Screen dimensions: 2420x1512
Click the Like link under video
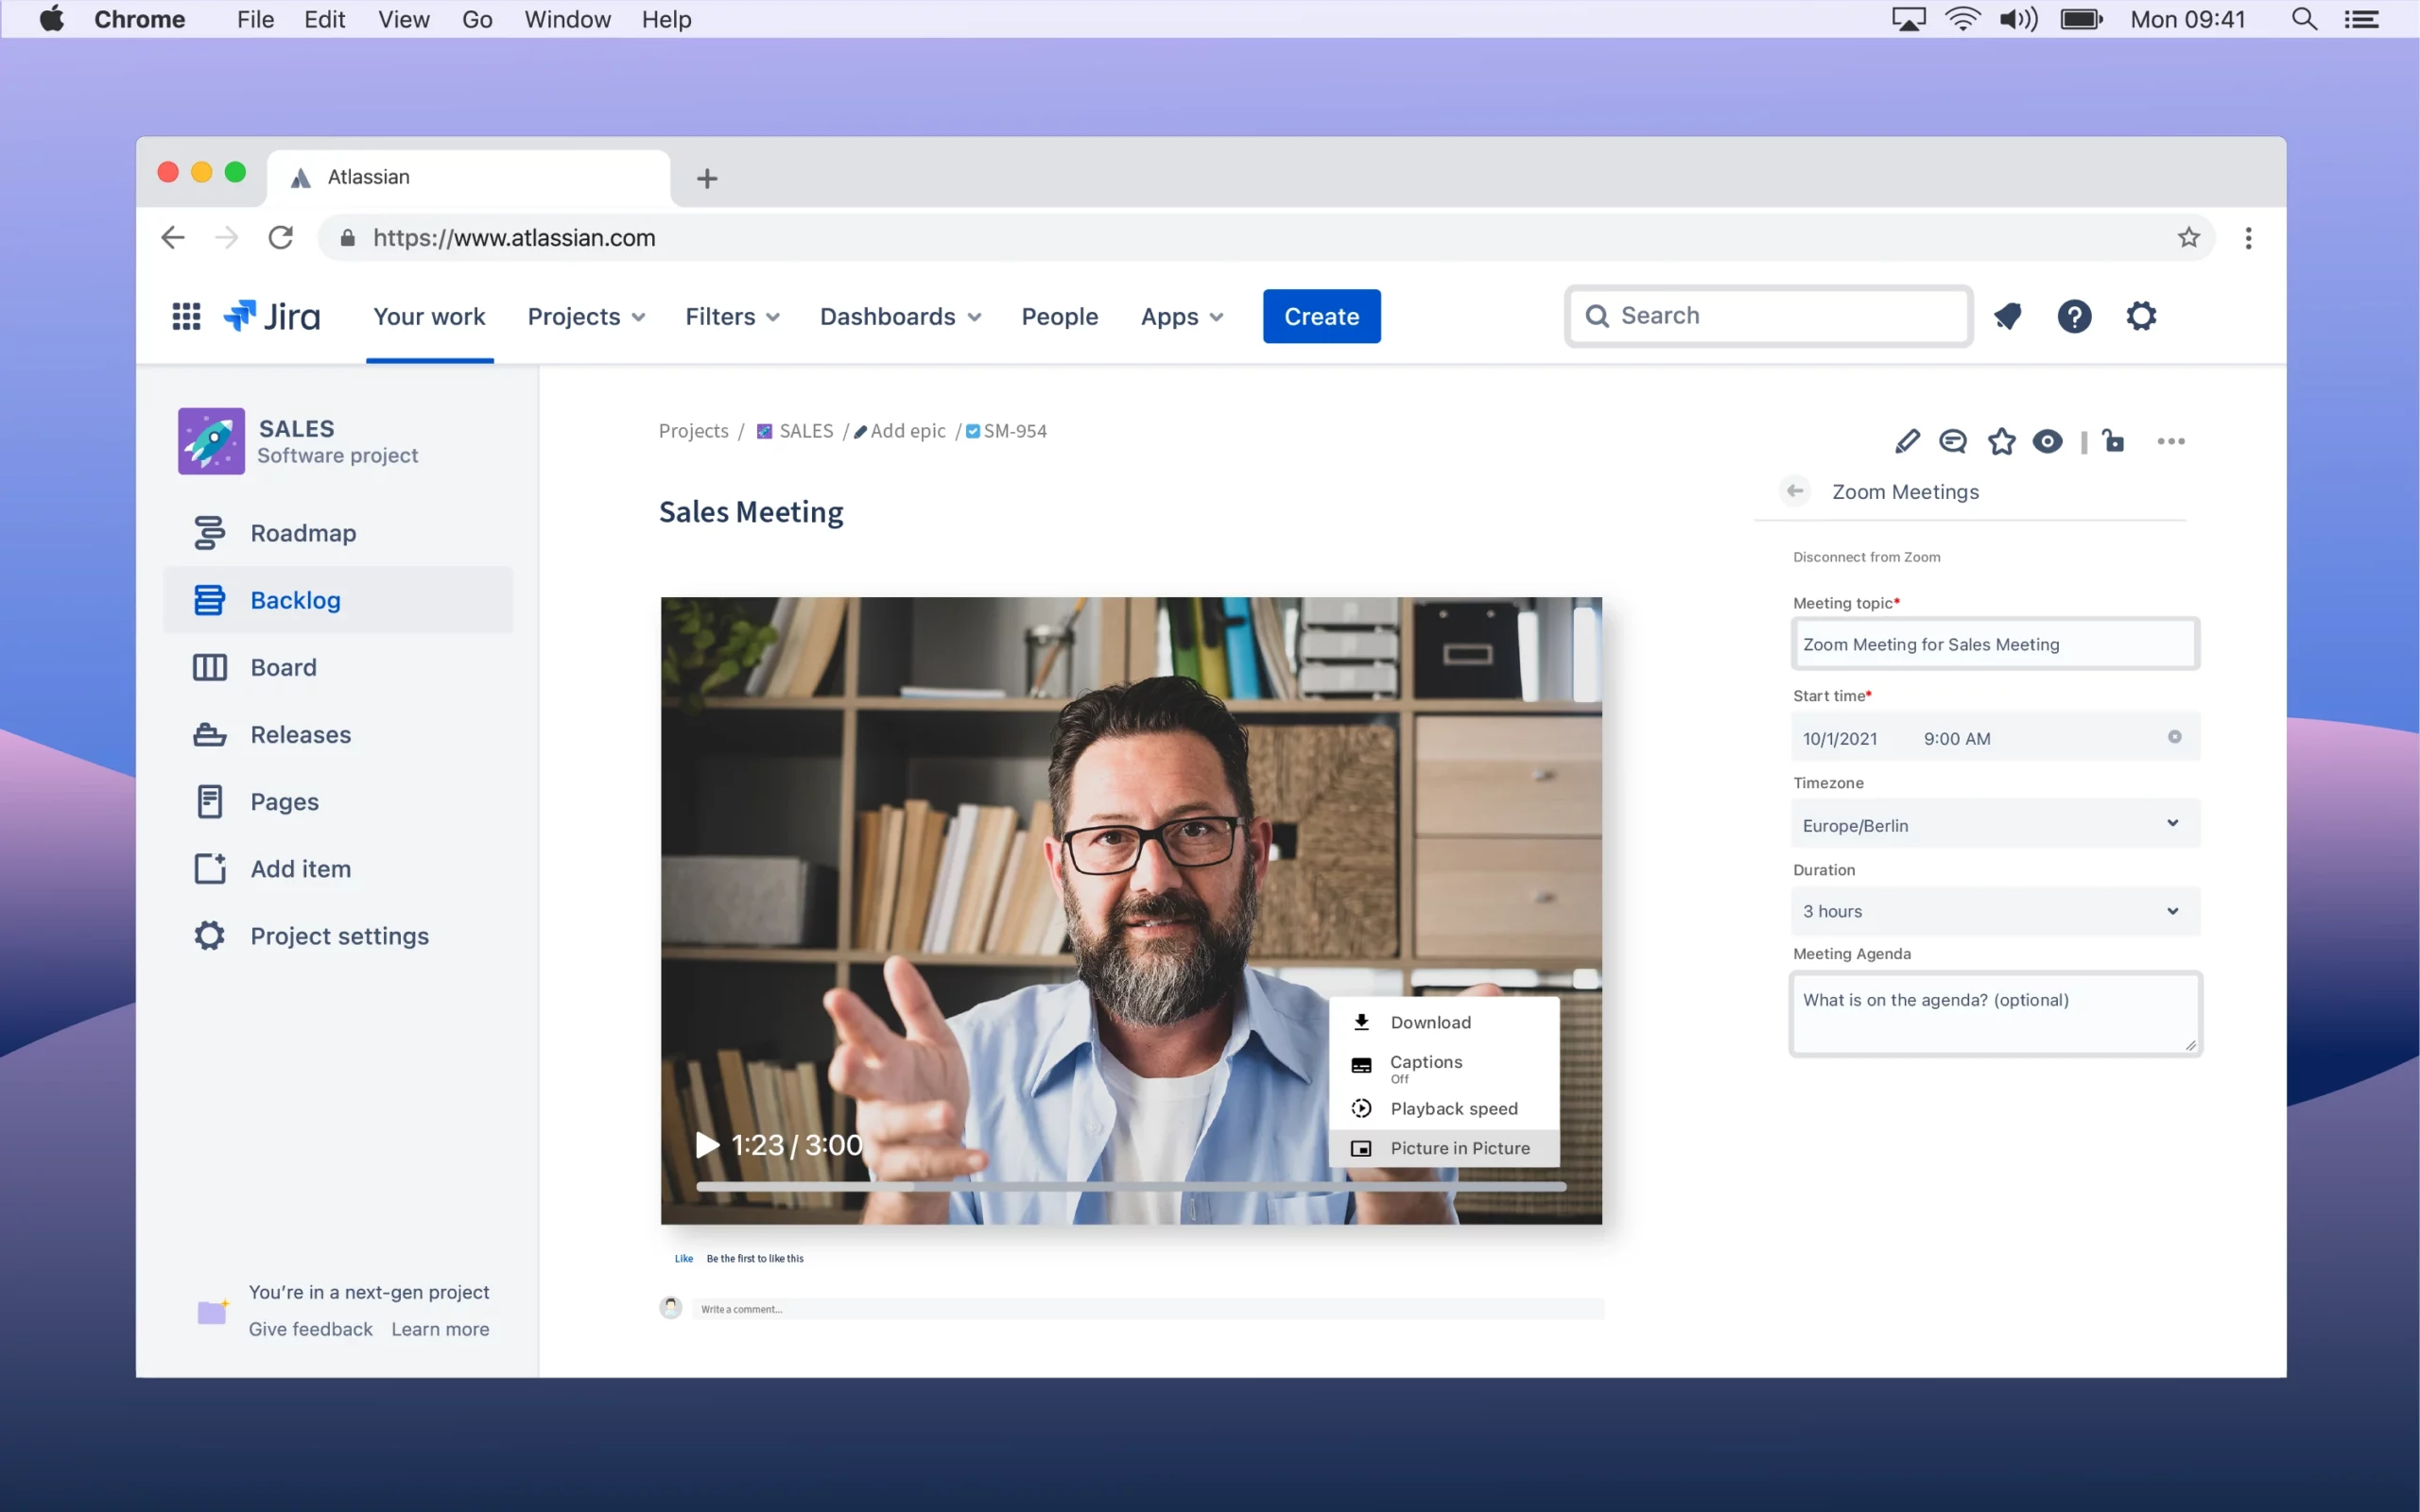(x=683, y=1258)
